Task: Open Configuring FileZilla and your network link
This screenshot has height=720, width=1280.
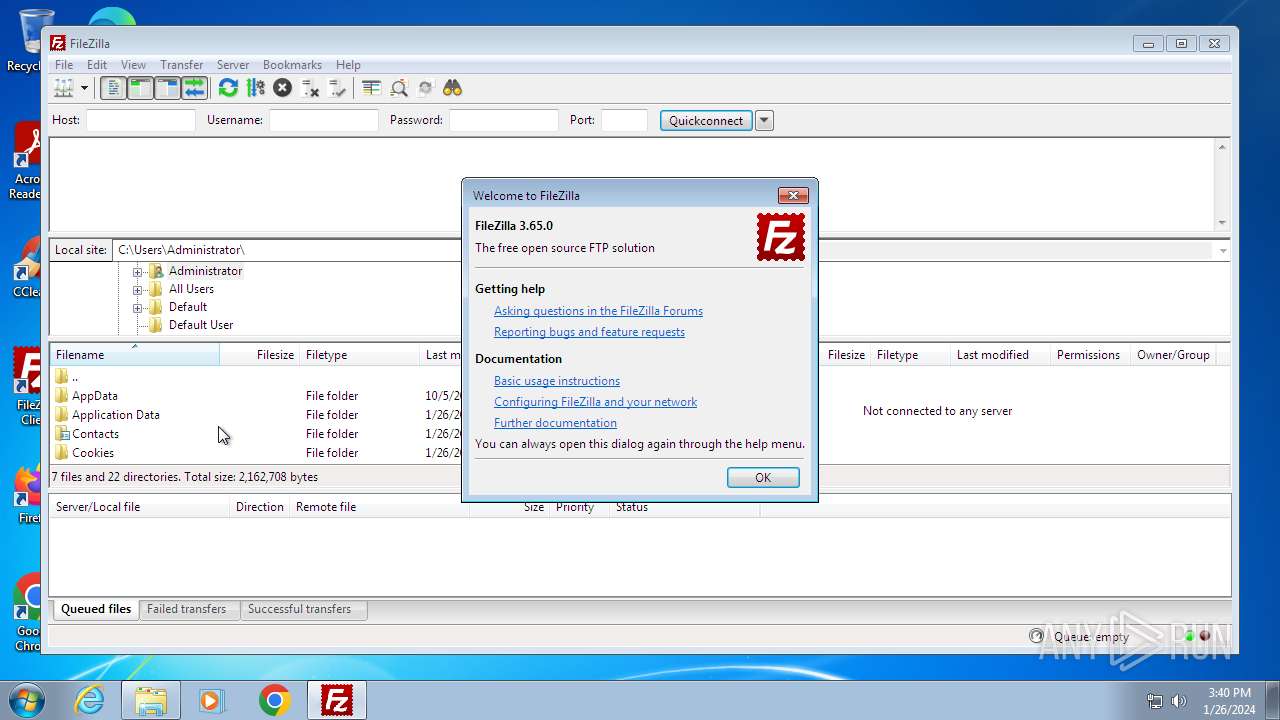Action: pos(595,402)
